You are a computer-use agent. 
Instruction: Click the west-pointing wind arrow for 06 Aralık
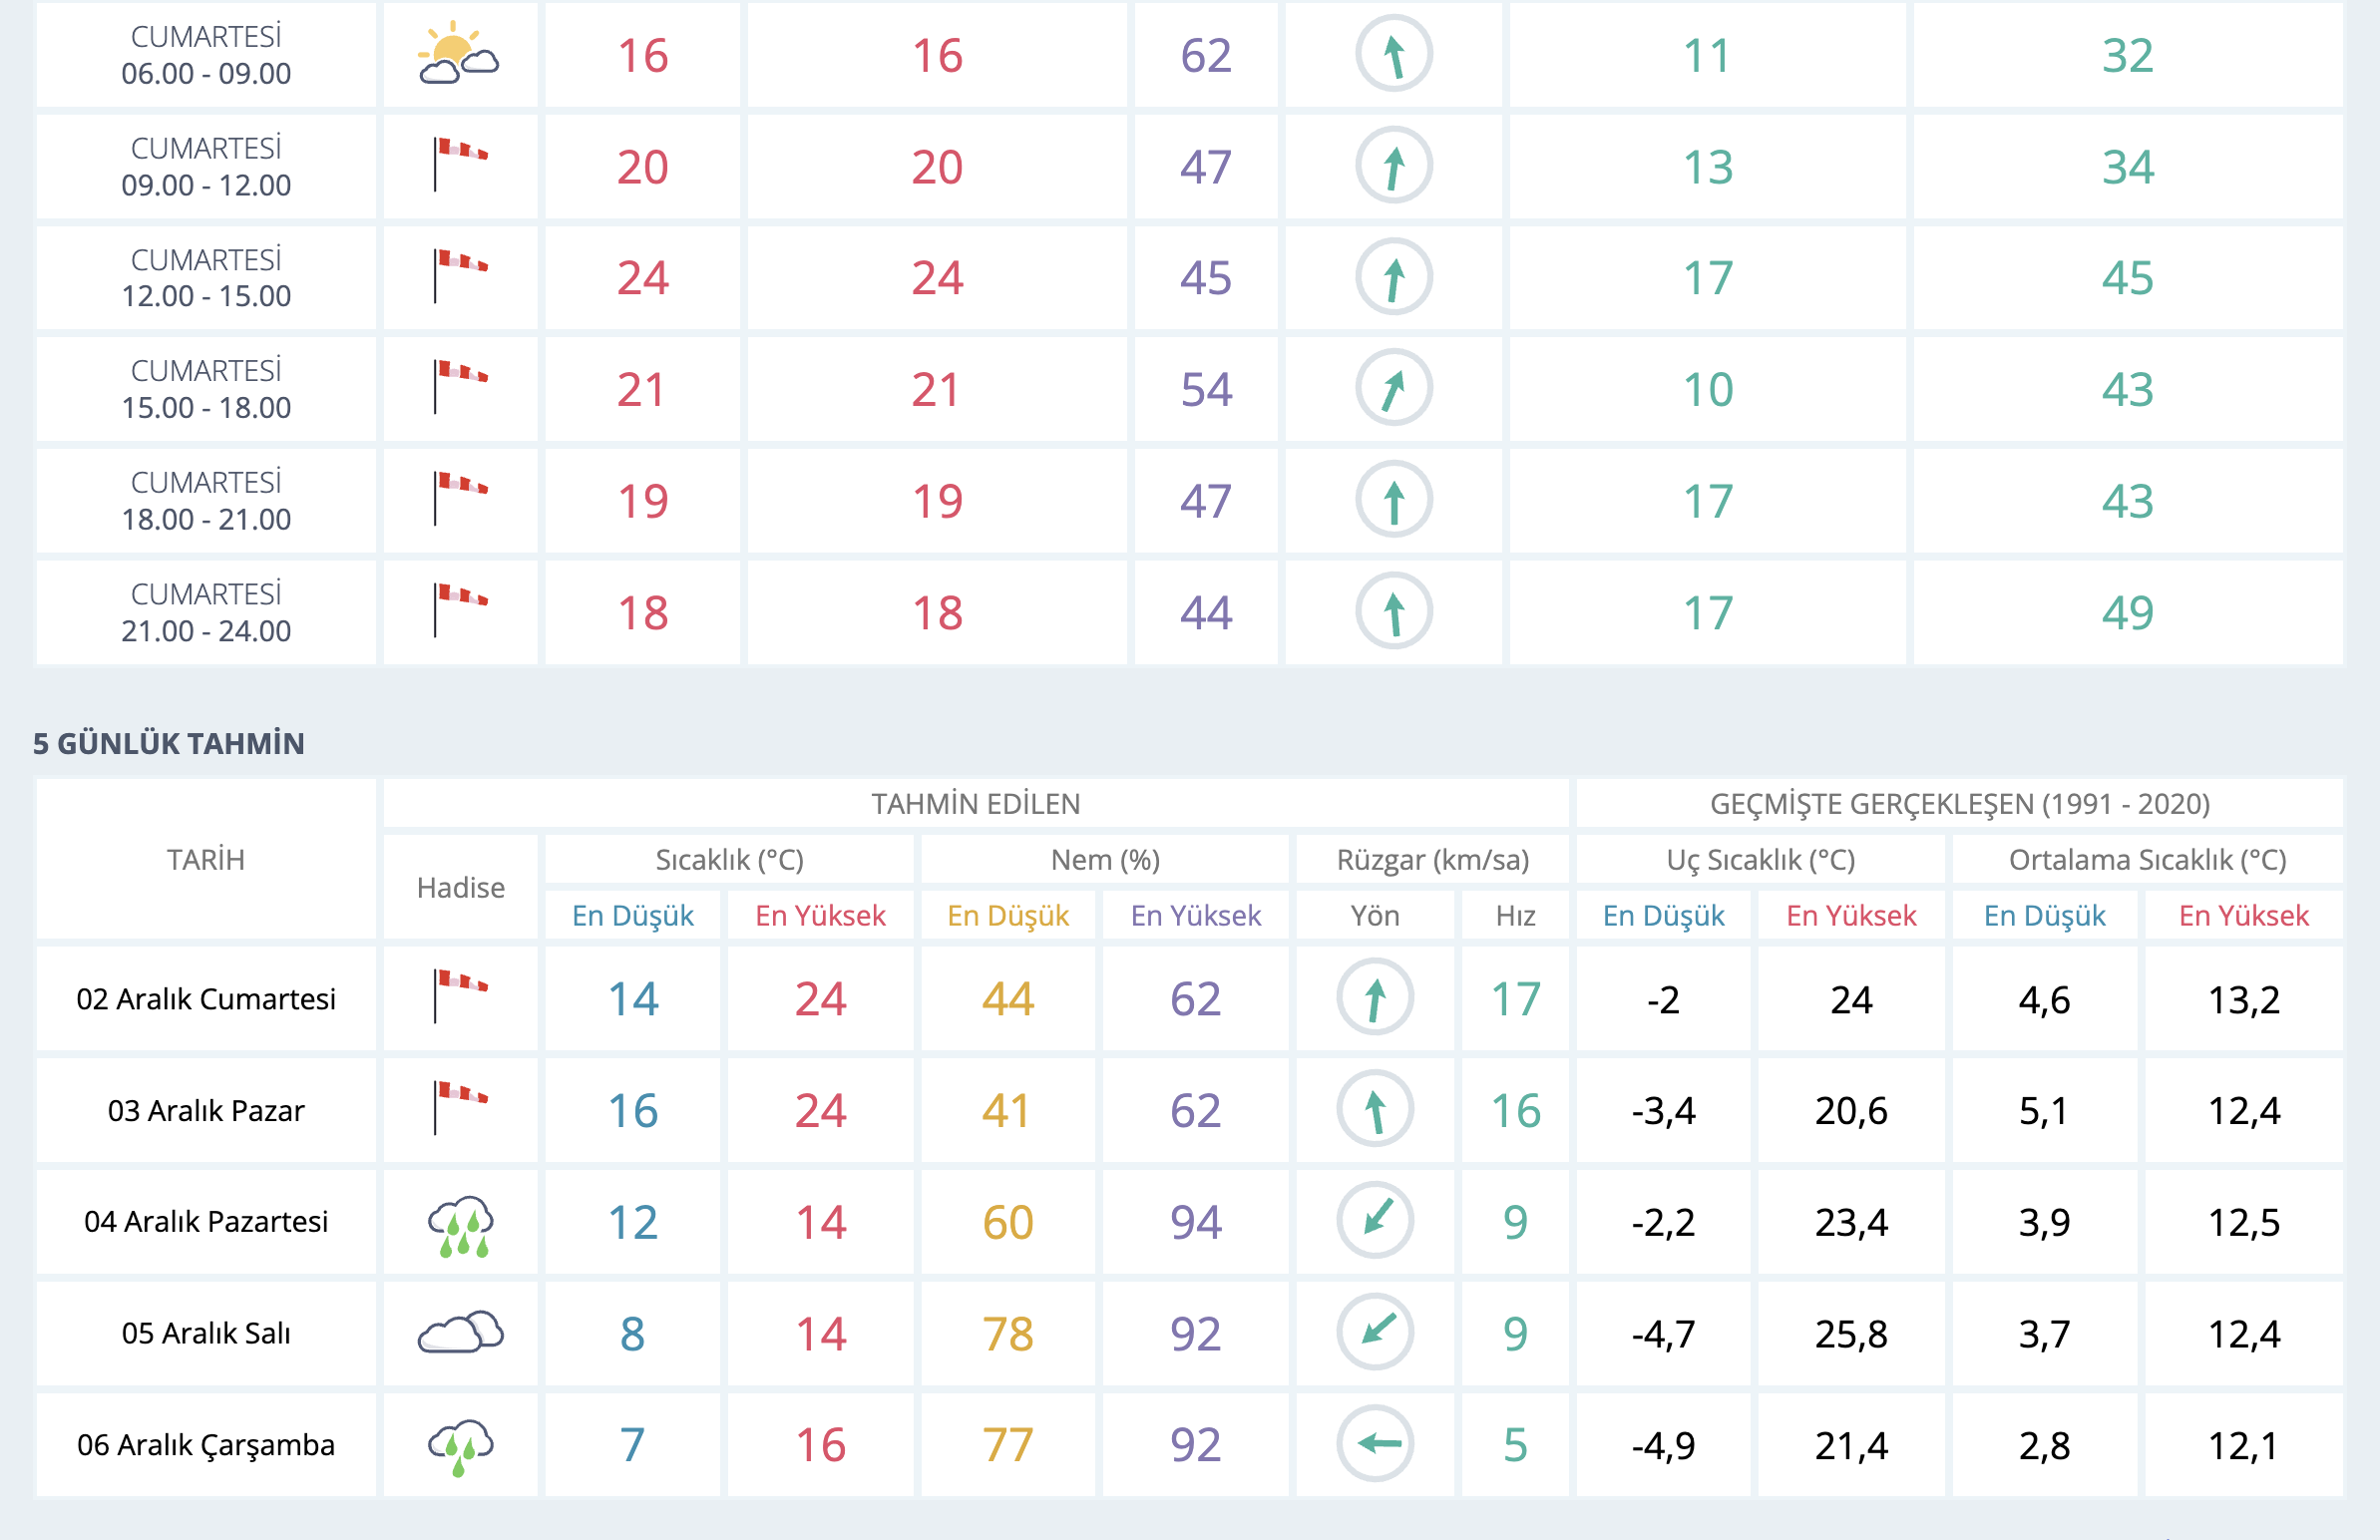1375,1443
